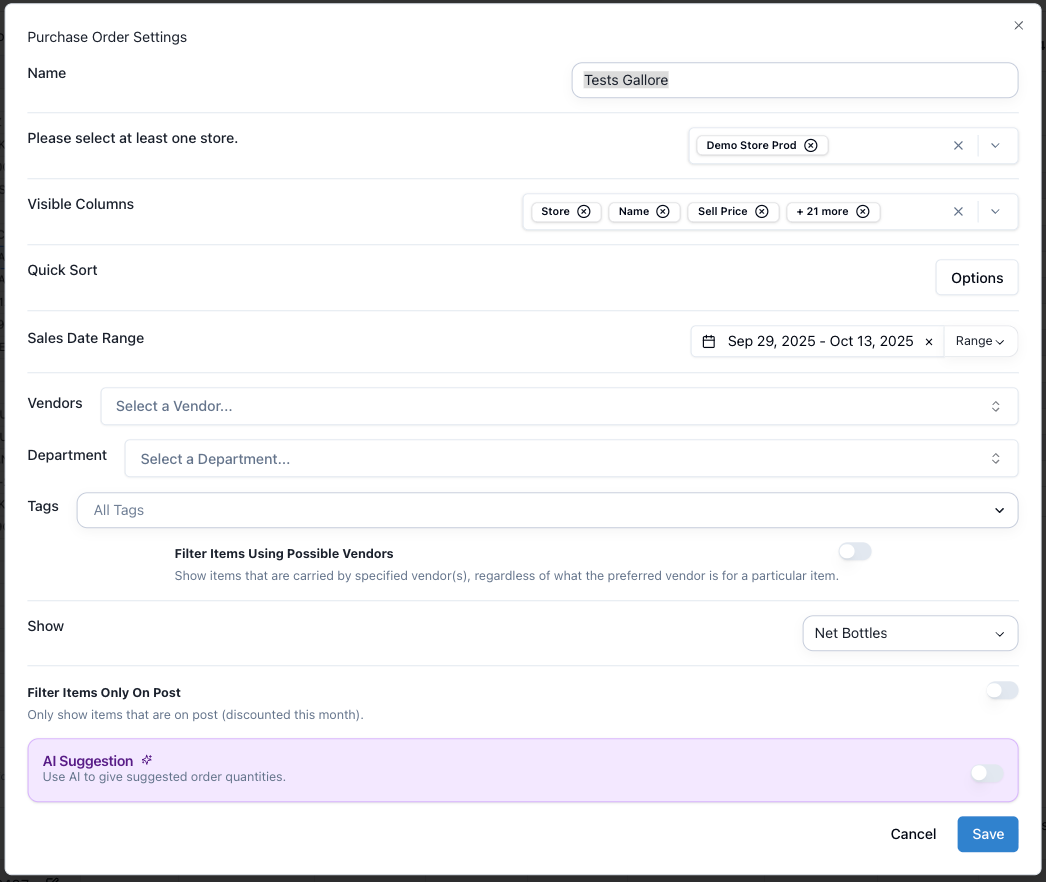Remove the Store column chip
Screen dimensions: 1046x882
point(584,212)
